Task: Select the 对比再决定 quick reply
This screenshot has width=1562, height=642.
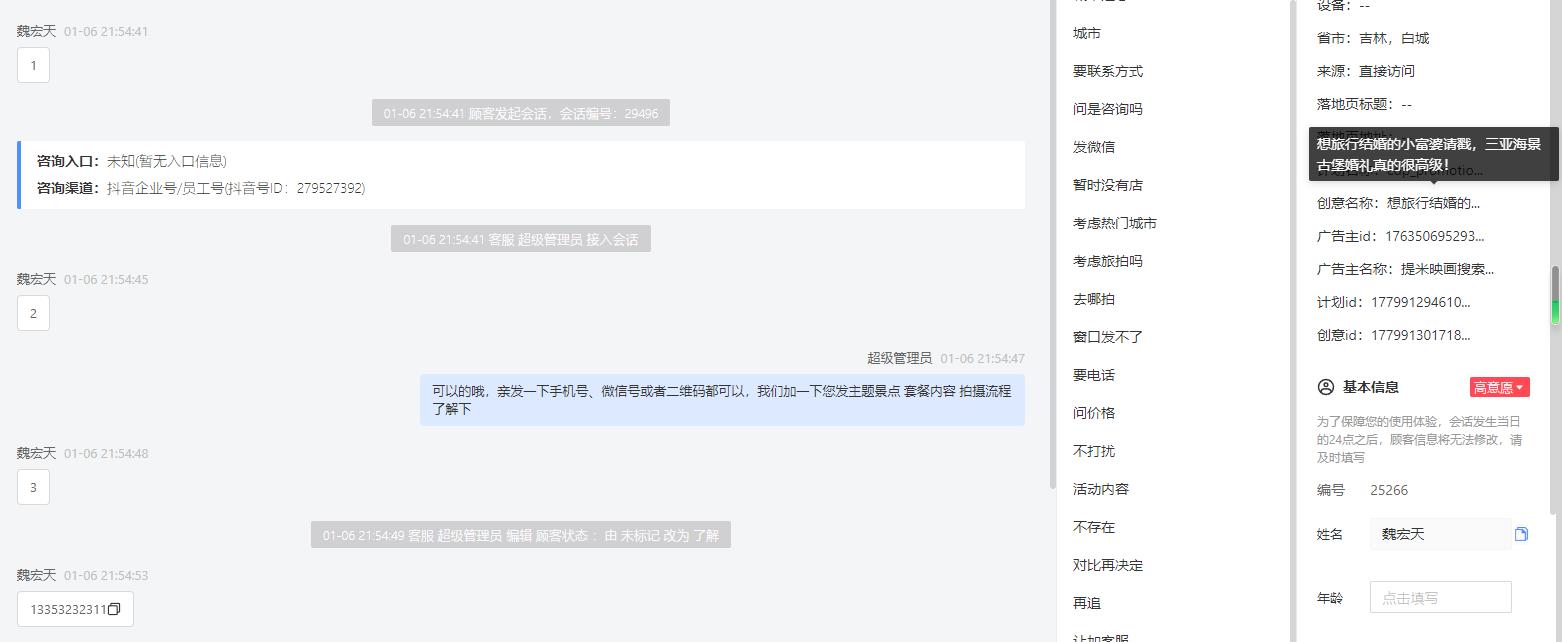Action: tap(1108, 565)
